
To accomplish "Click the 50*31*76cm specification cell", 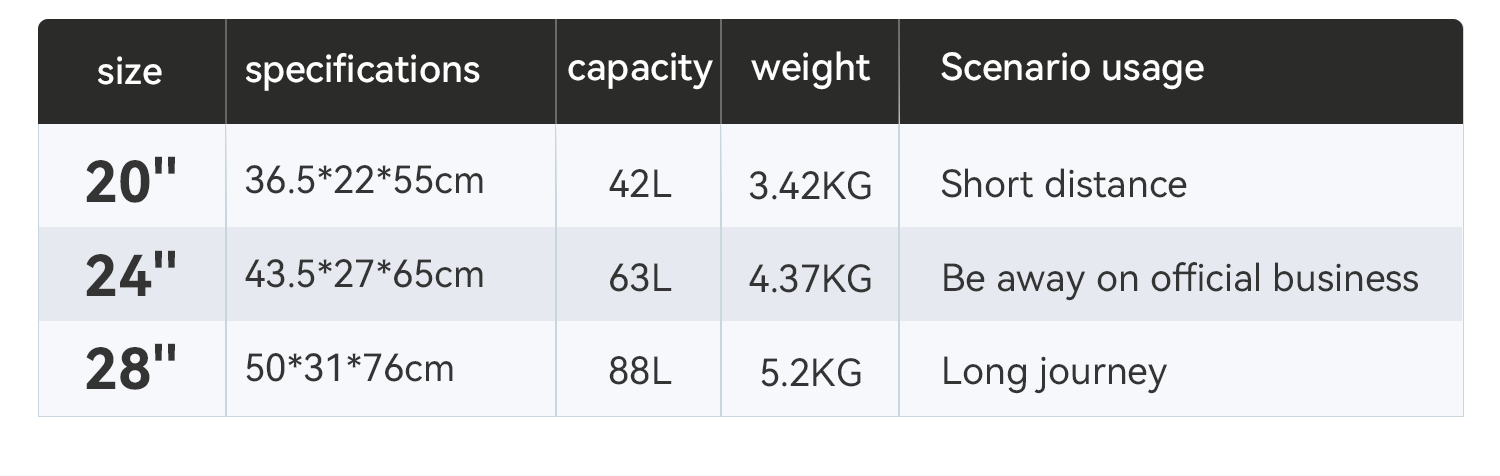I will click(349, 369).
